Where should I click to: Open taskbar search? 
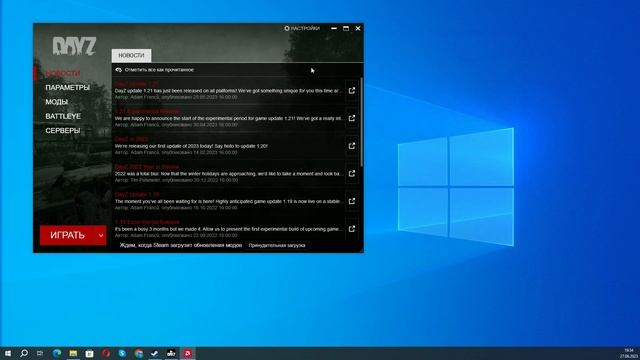[24, 353]
